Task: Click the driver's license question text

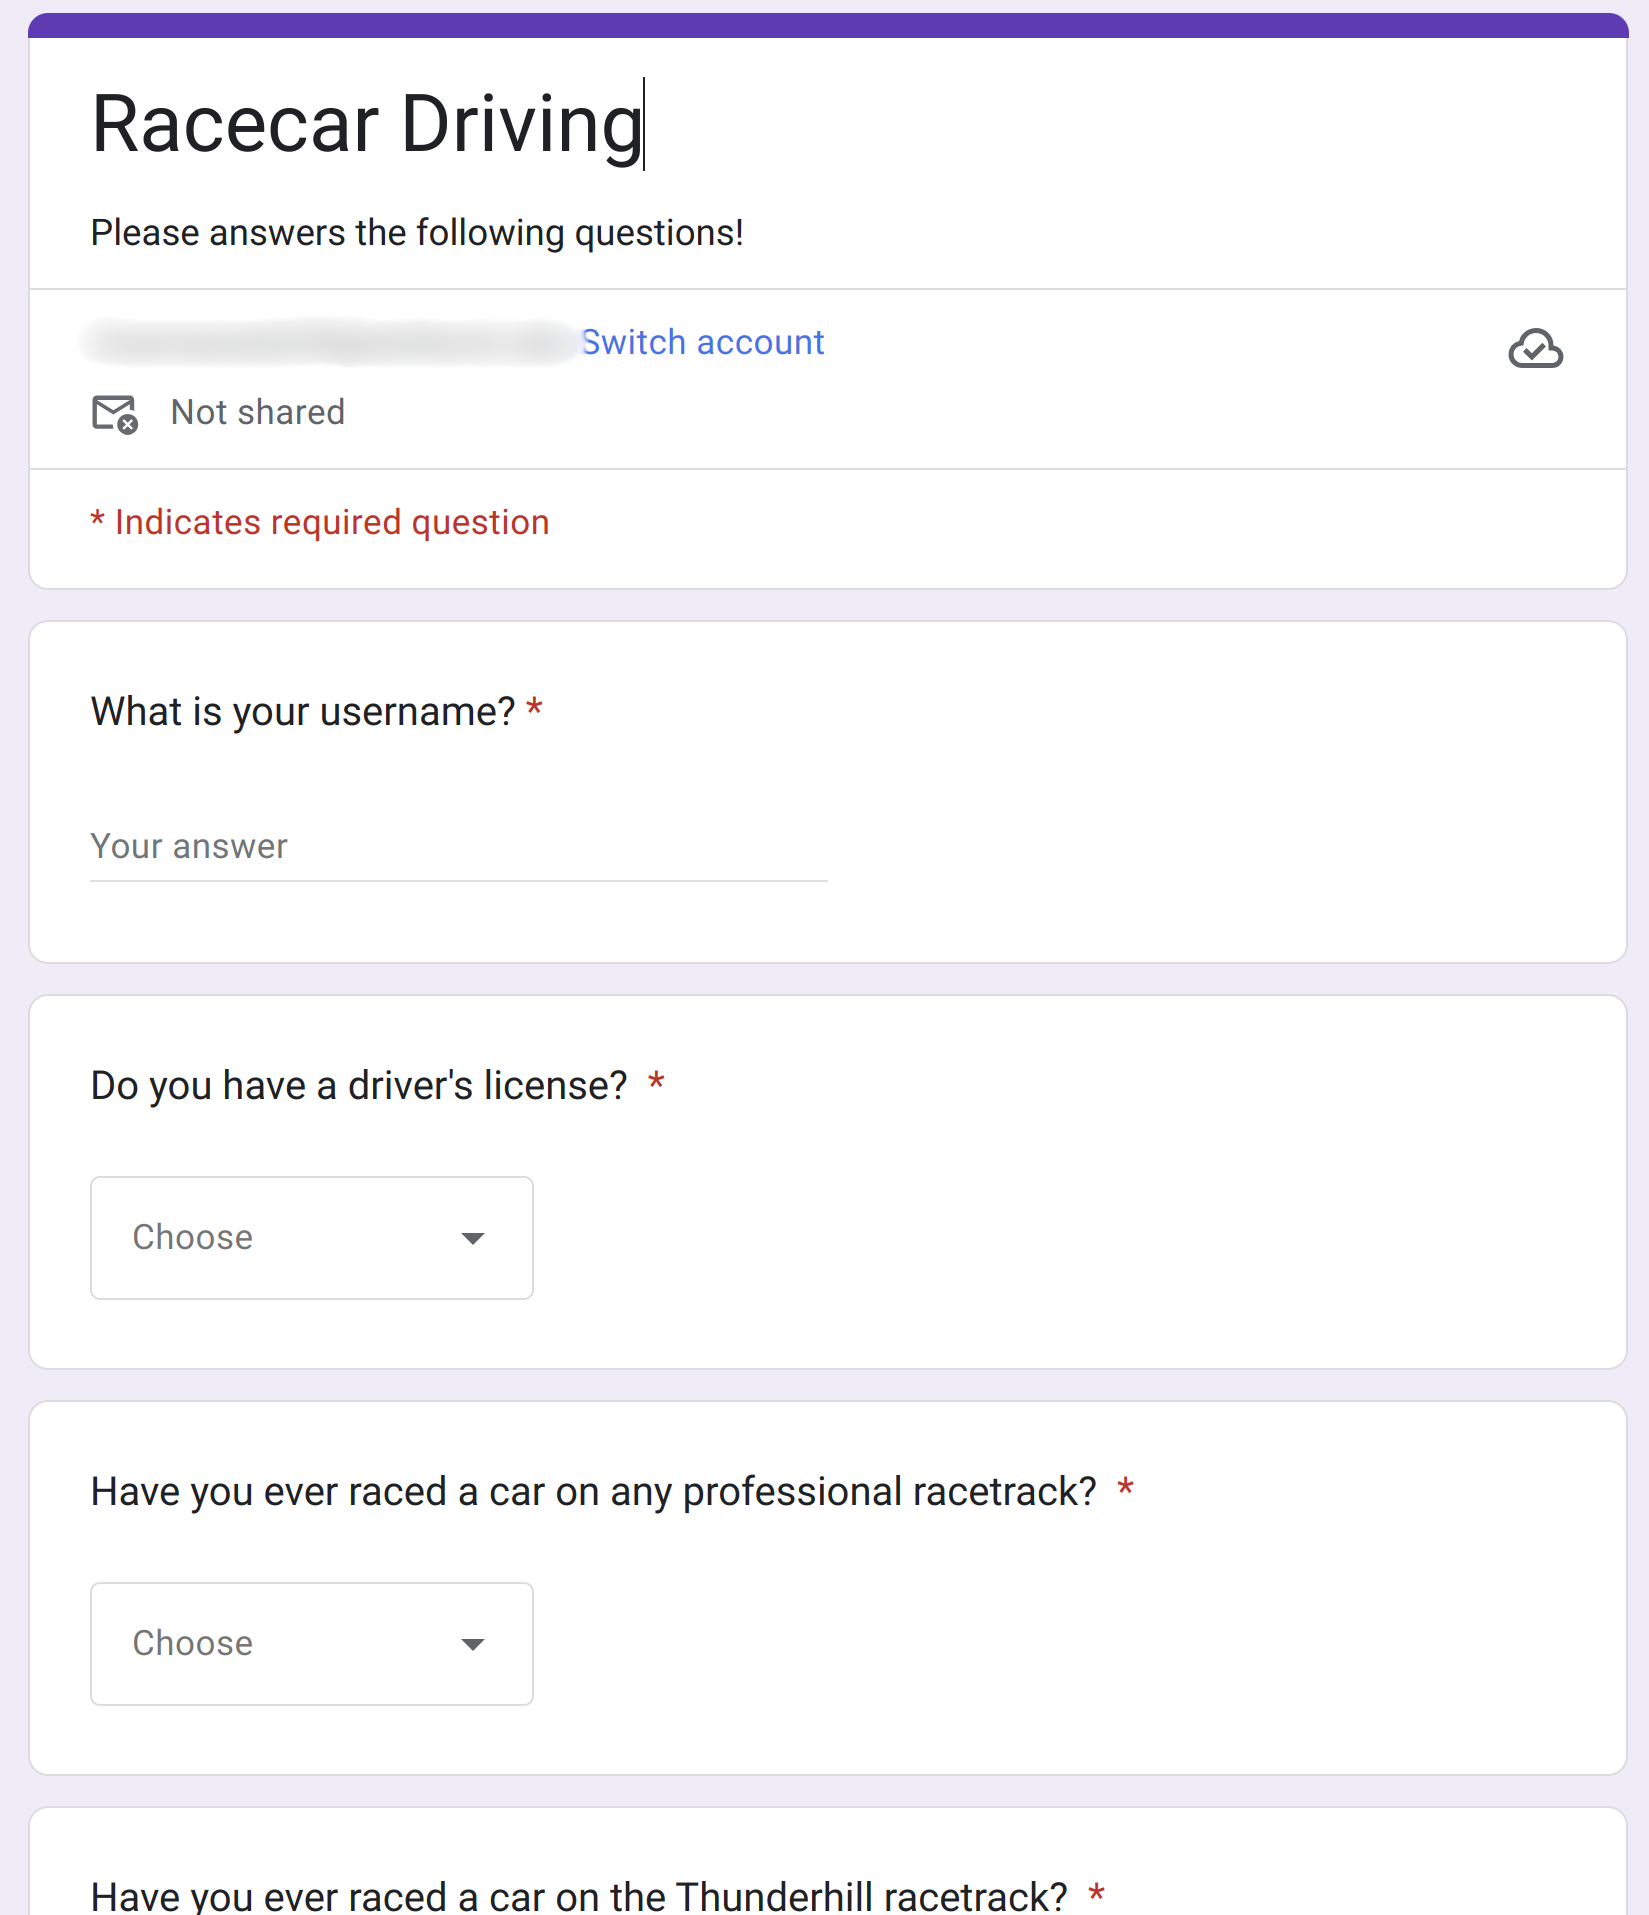Action: click(359, 1086)
